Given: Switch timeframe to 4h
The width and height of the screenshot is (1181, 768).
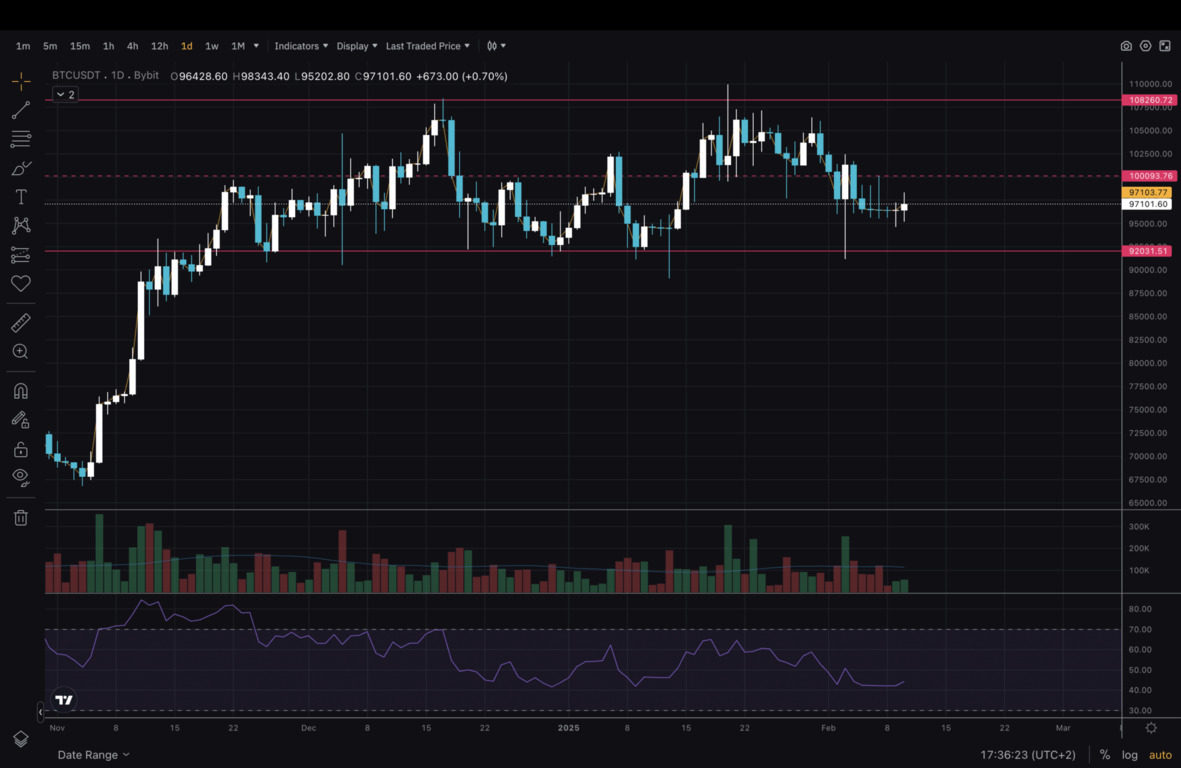Looking at the screenshot, I should tap(132, 46).
